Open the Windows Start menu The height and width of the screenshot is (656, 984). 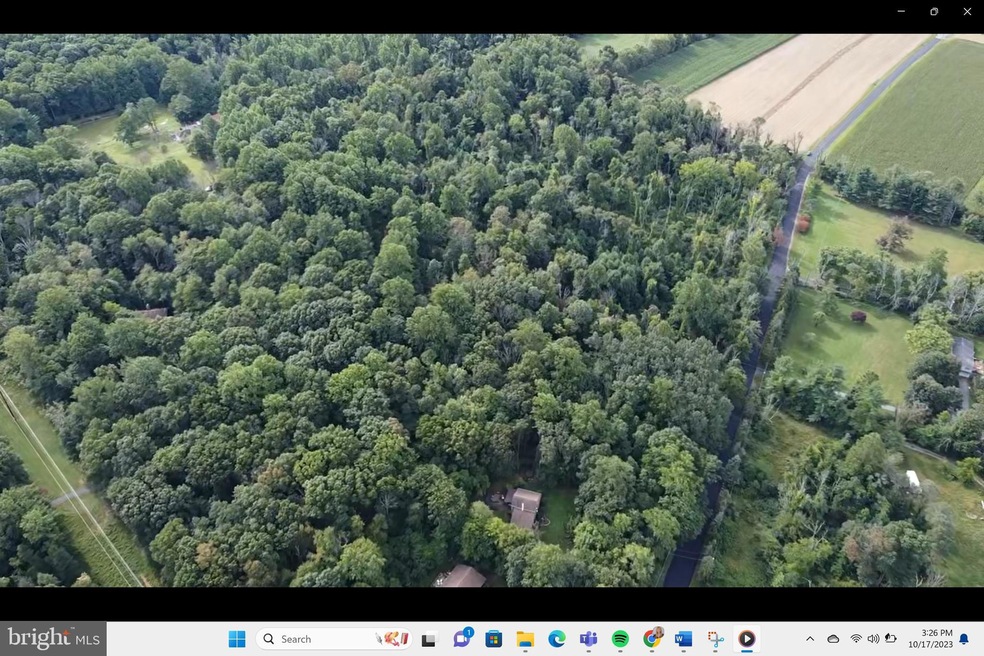[237, 639]
